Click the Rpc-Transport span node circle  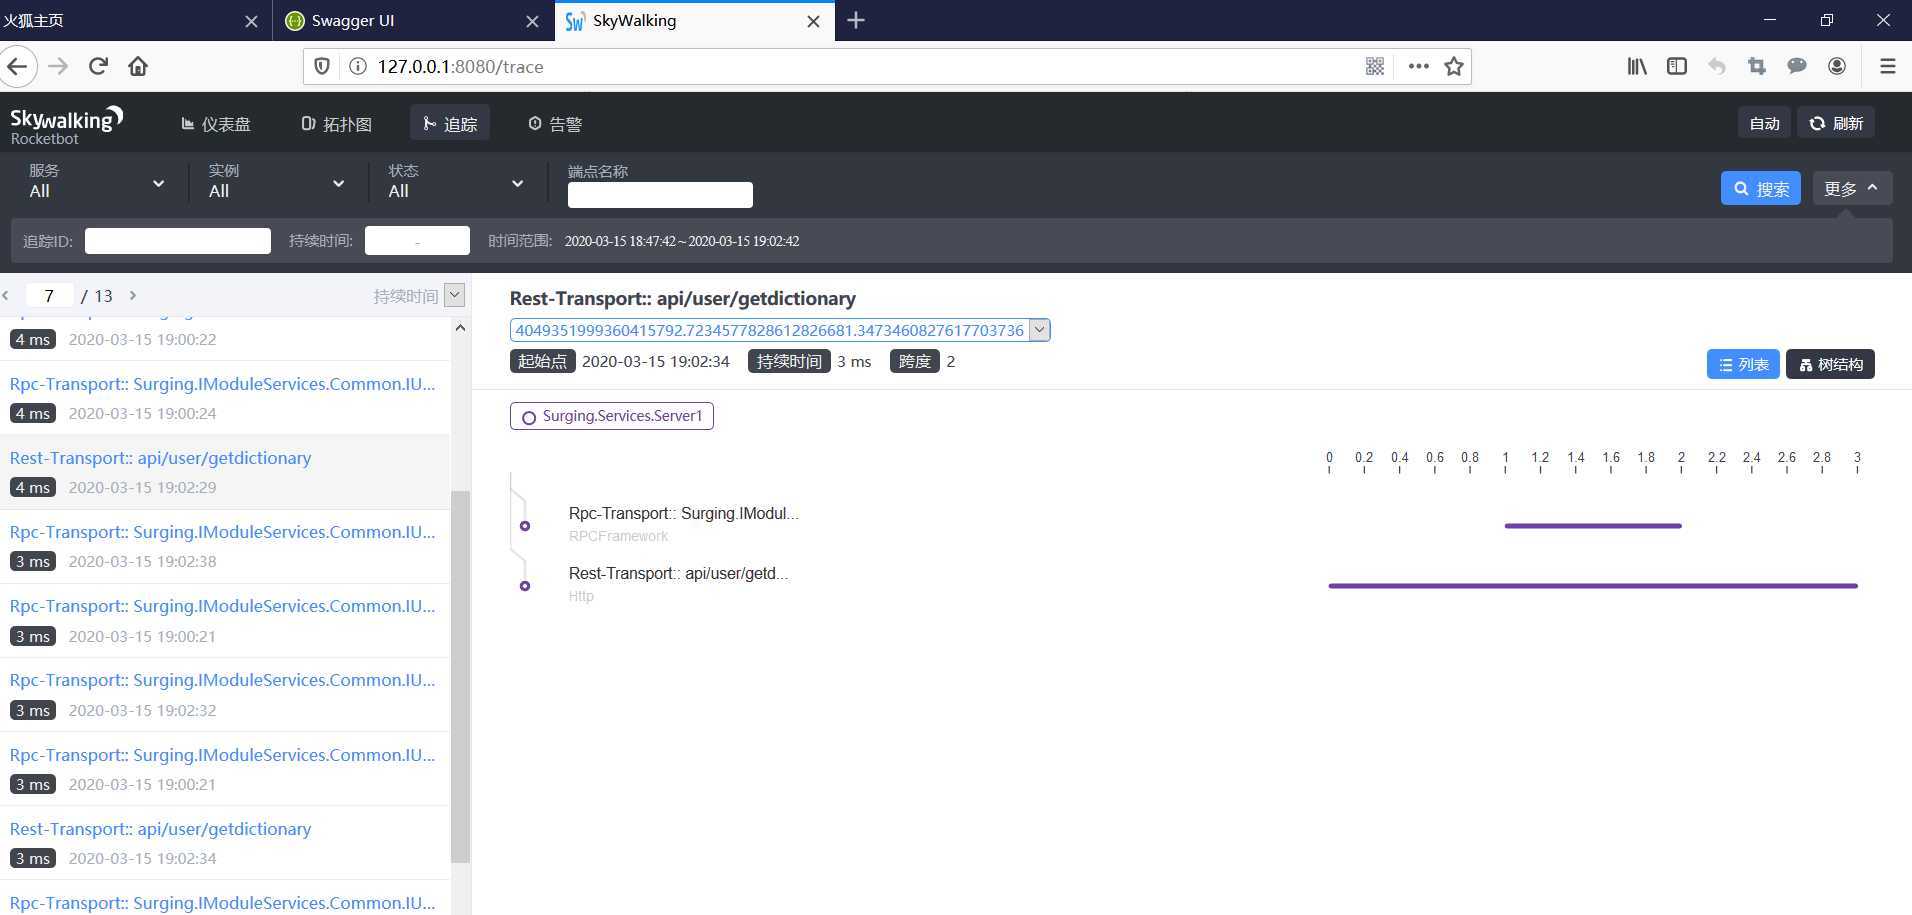[x=525, y=526]
